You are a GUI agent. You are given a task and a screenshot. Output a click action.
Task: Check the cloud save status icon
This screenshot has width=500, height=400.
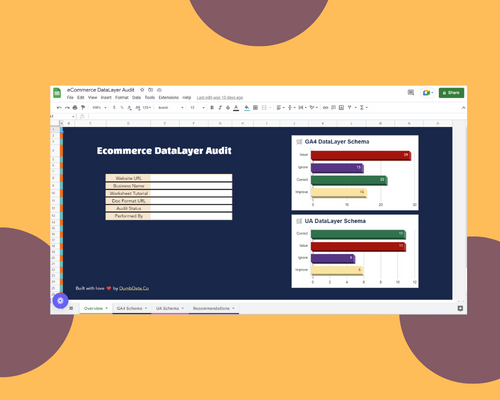coord(159,90)
